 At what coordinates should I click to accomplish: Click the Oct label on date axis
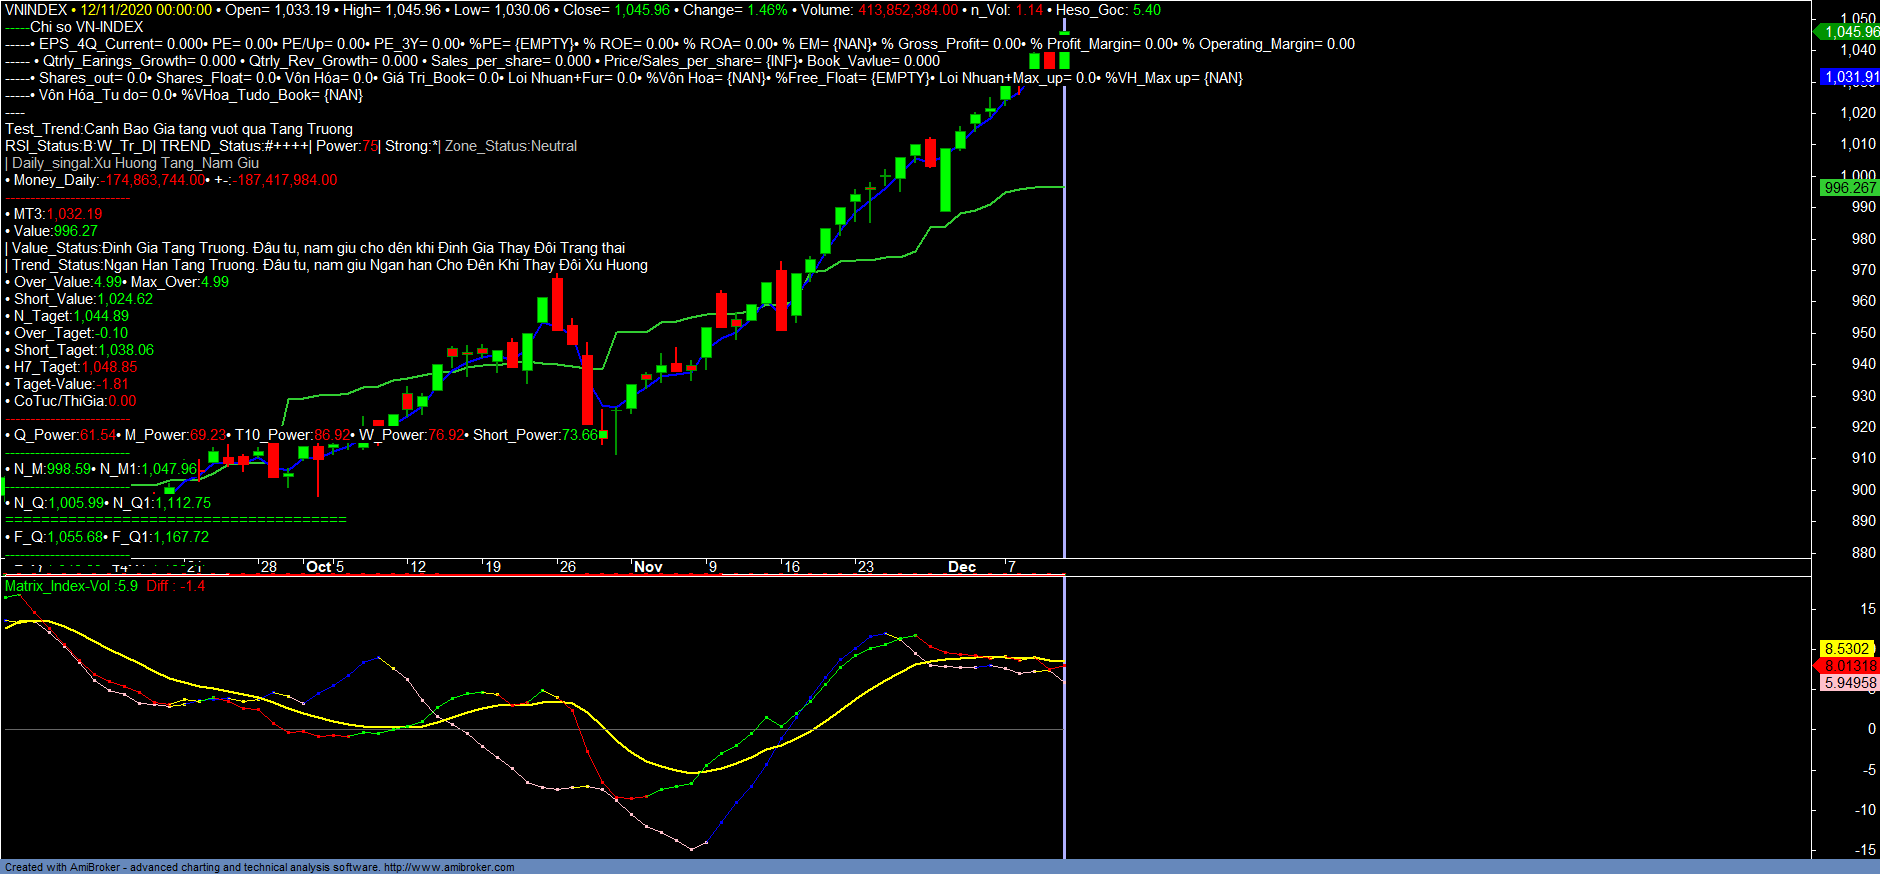(x=319, y=567)
